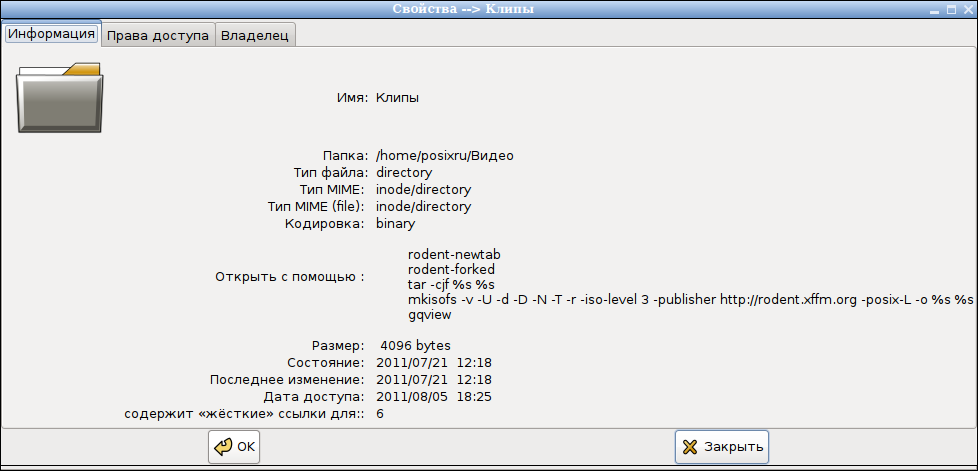Viewport: 978px width, 471px height.
Task: Click the Размер label
Action: click(x=338, y=346)
